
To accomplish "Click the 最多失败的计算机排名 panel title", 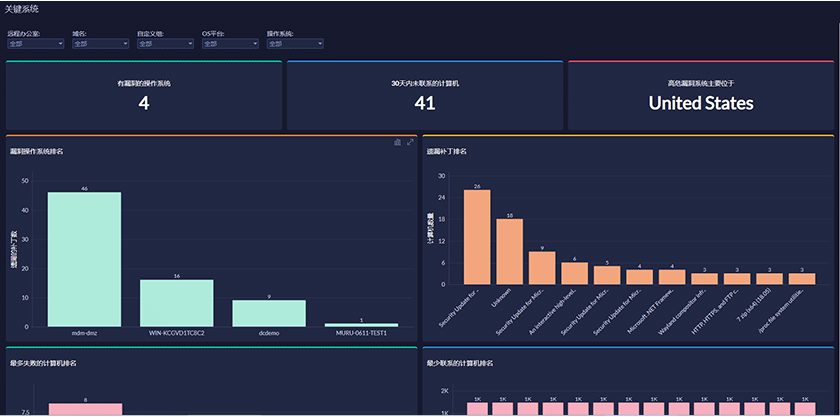I will tap(43, 363).
